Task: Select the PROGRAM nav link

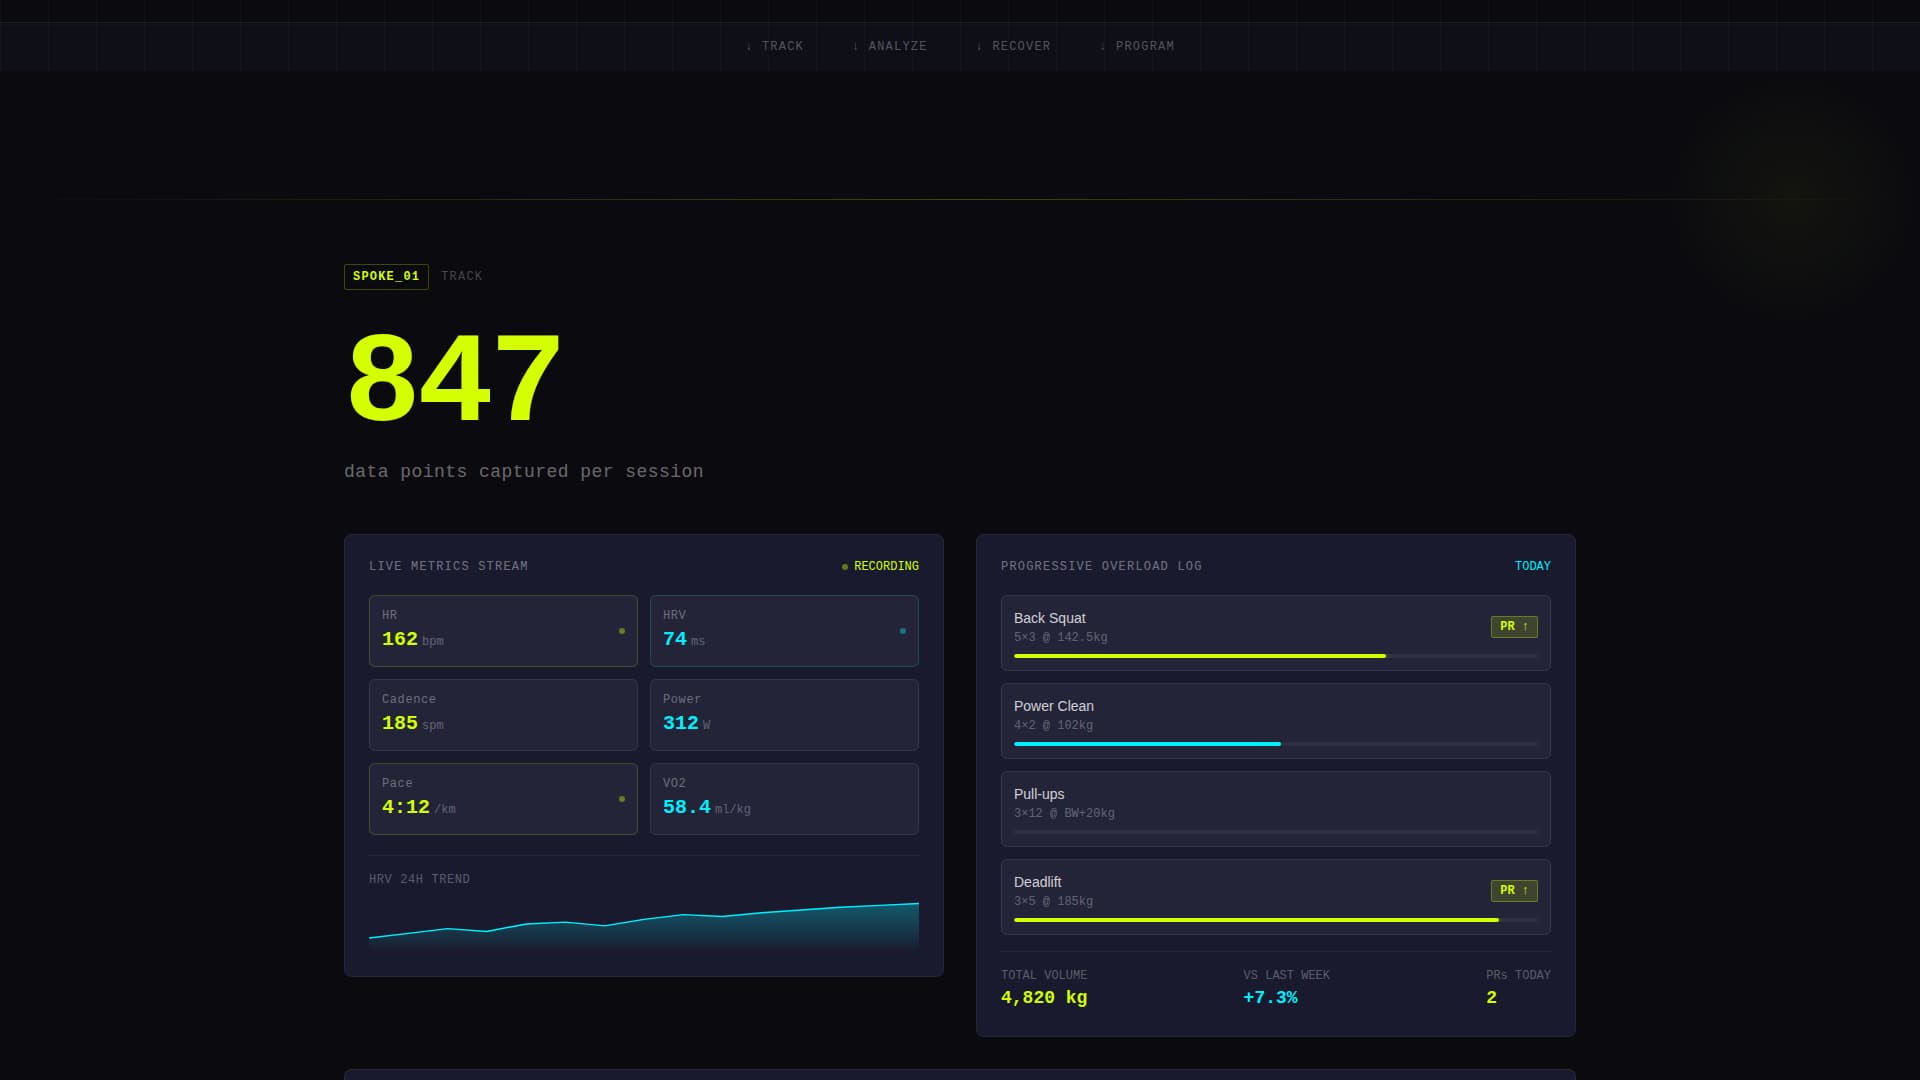Action: [x=1137, y=46]
